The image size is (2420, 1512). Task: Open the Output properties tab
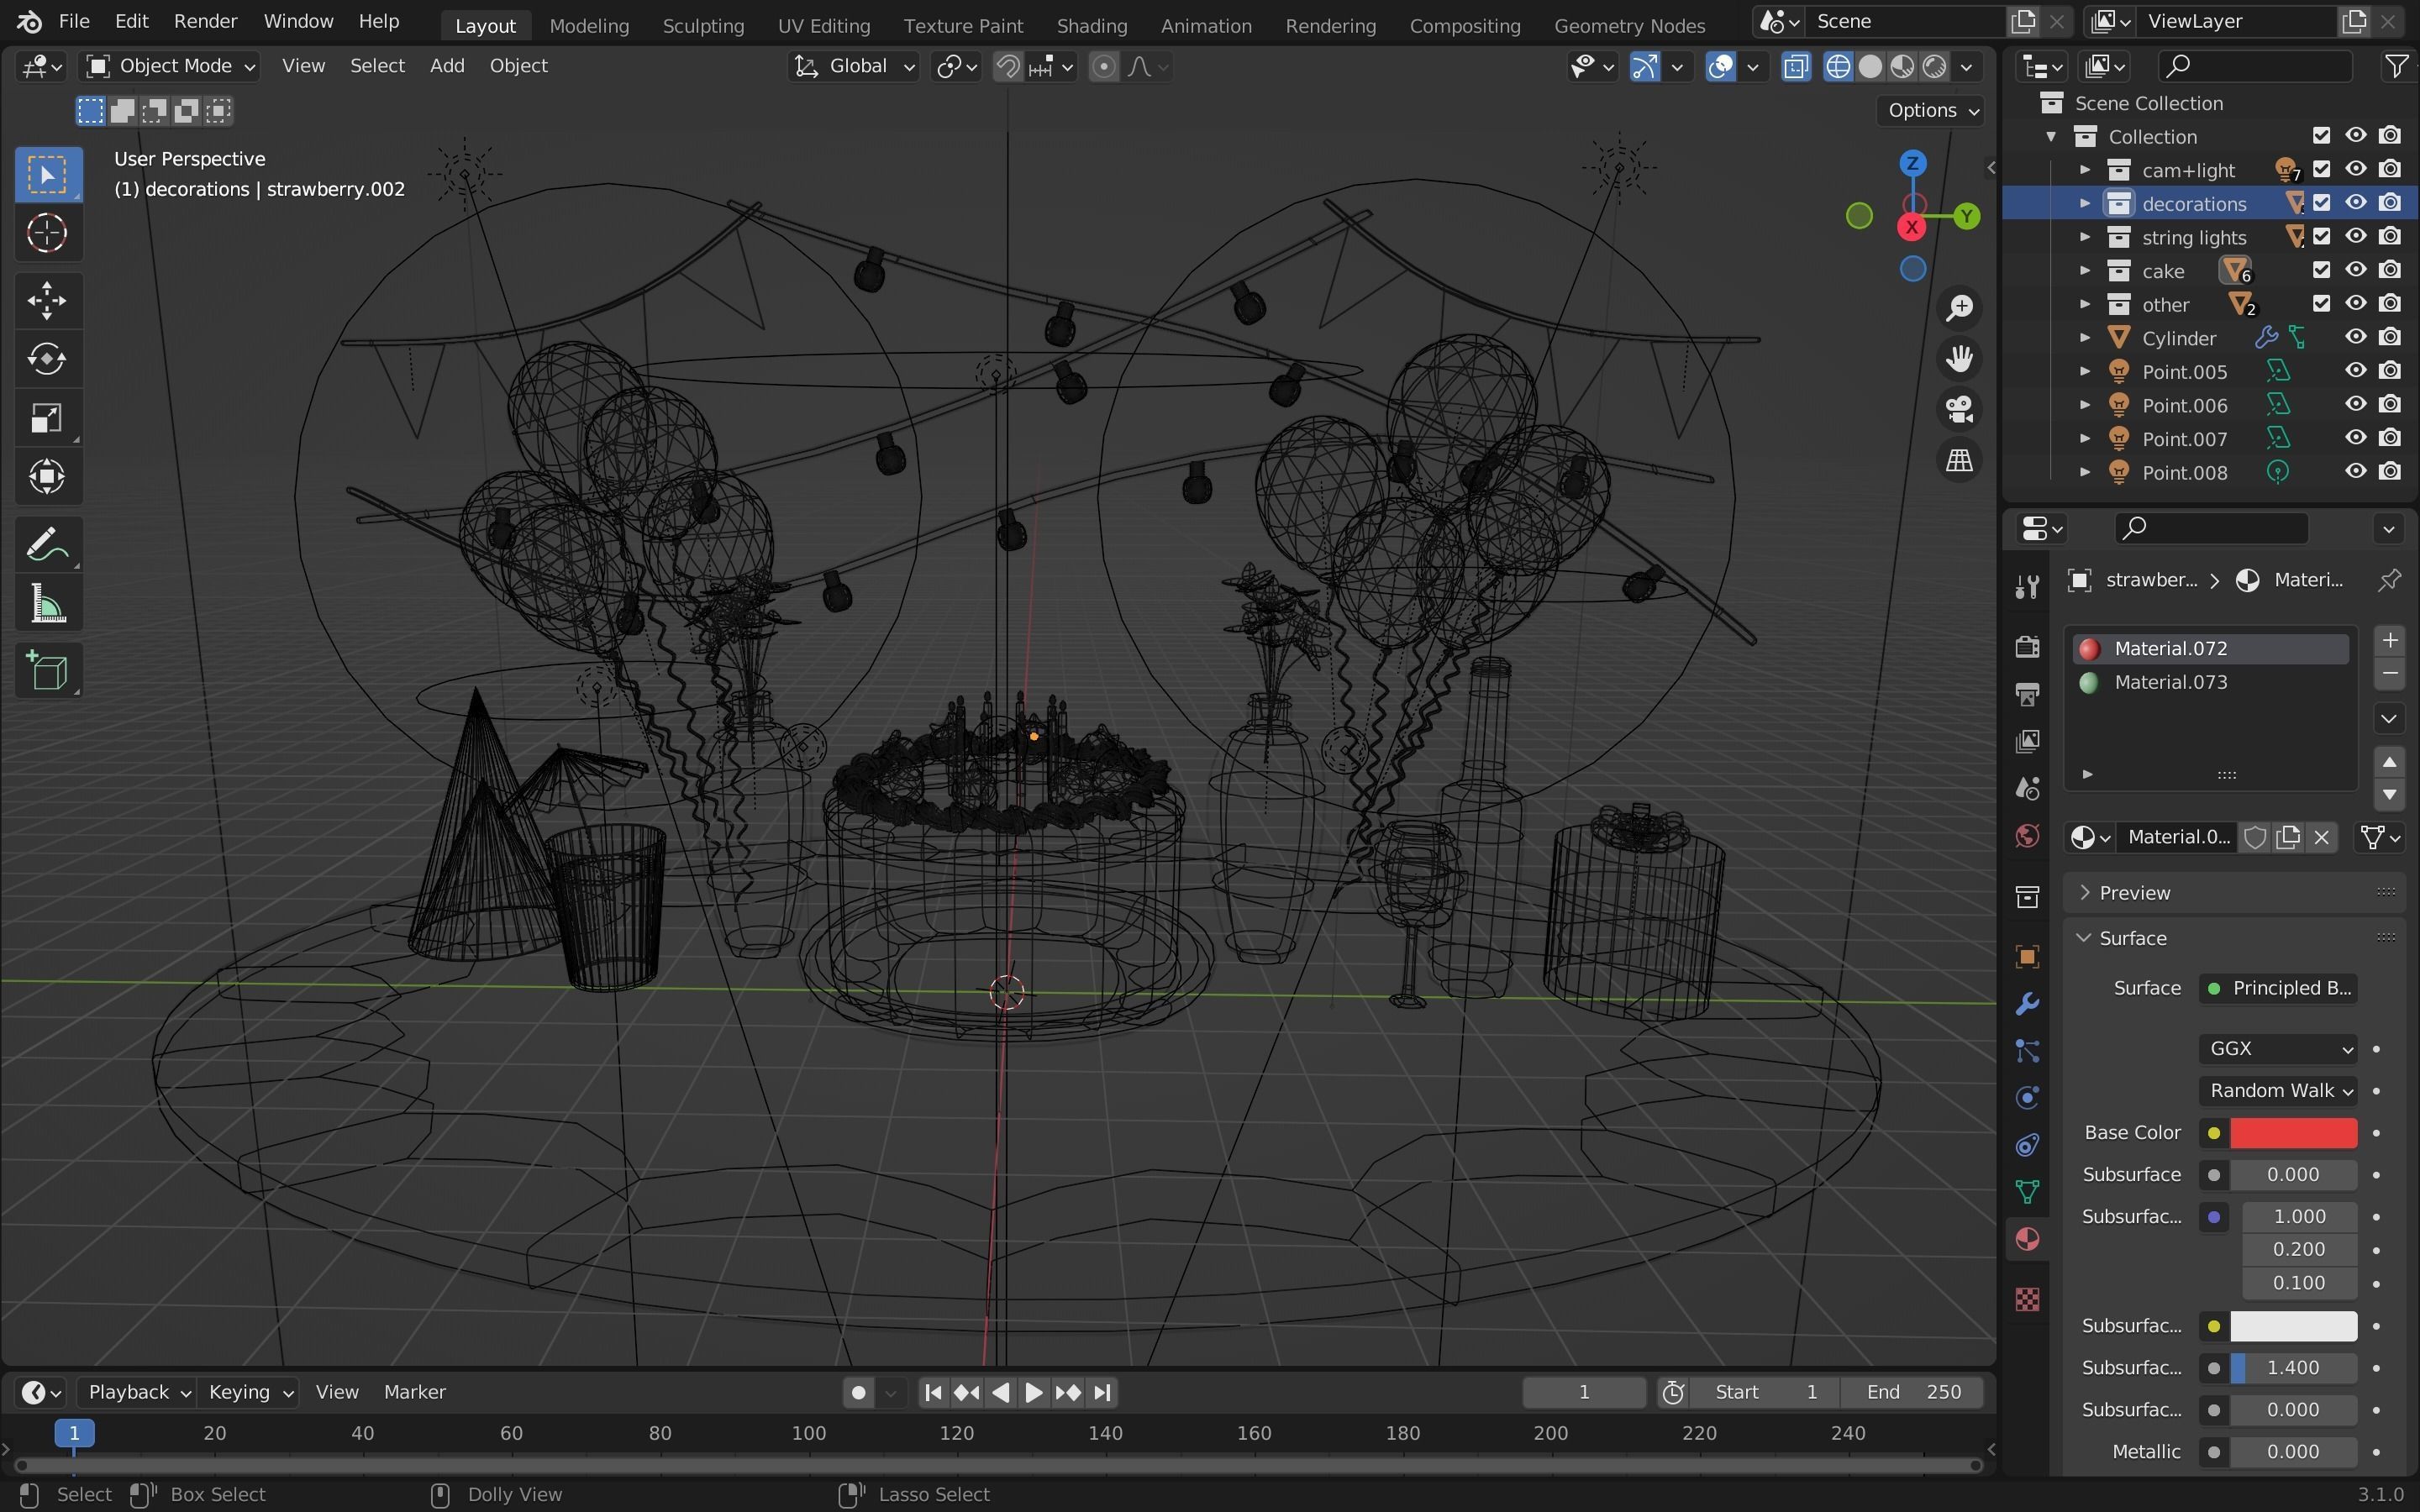[x=2027, y=693]
